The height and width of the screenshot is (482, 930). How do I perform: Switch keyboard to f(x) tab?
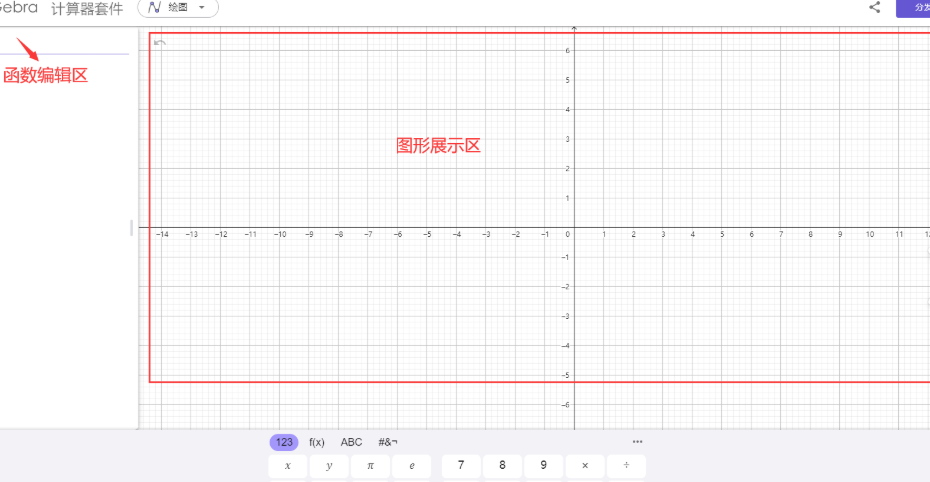pos(317,442)
